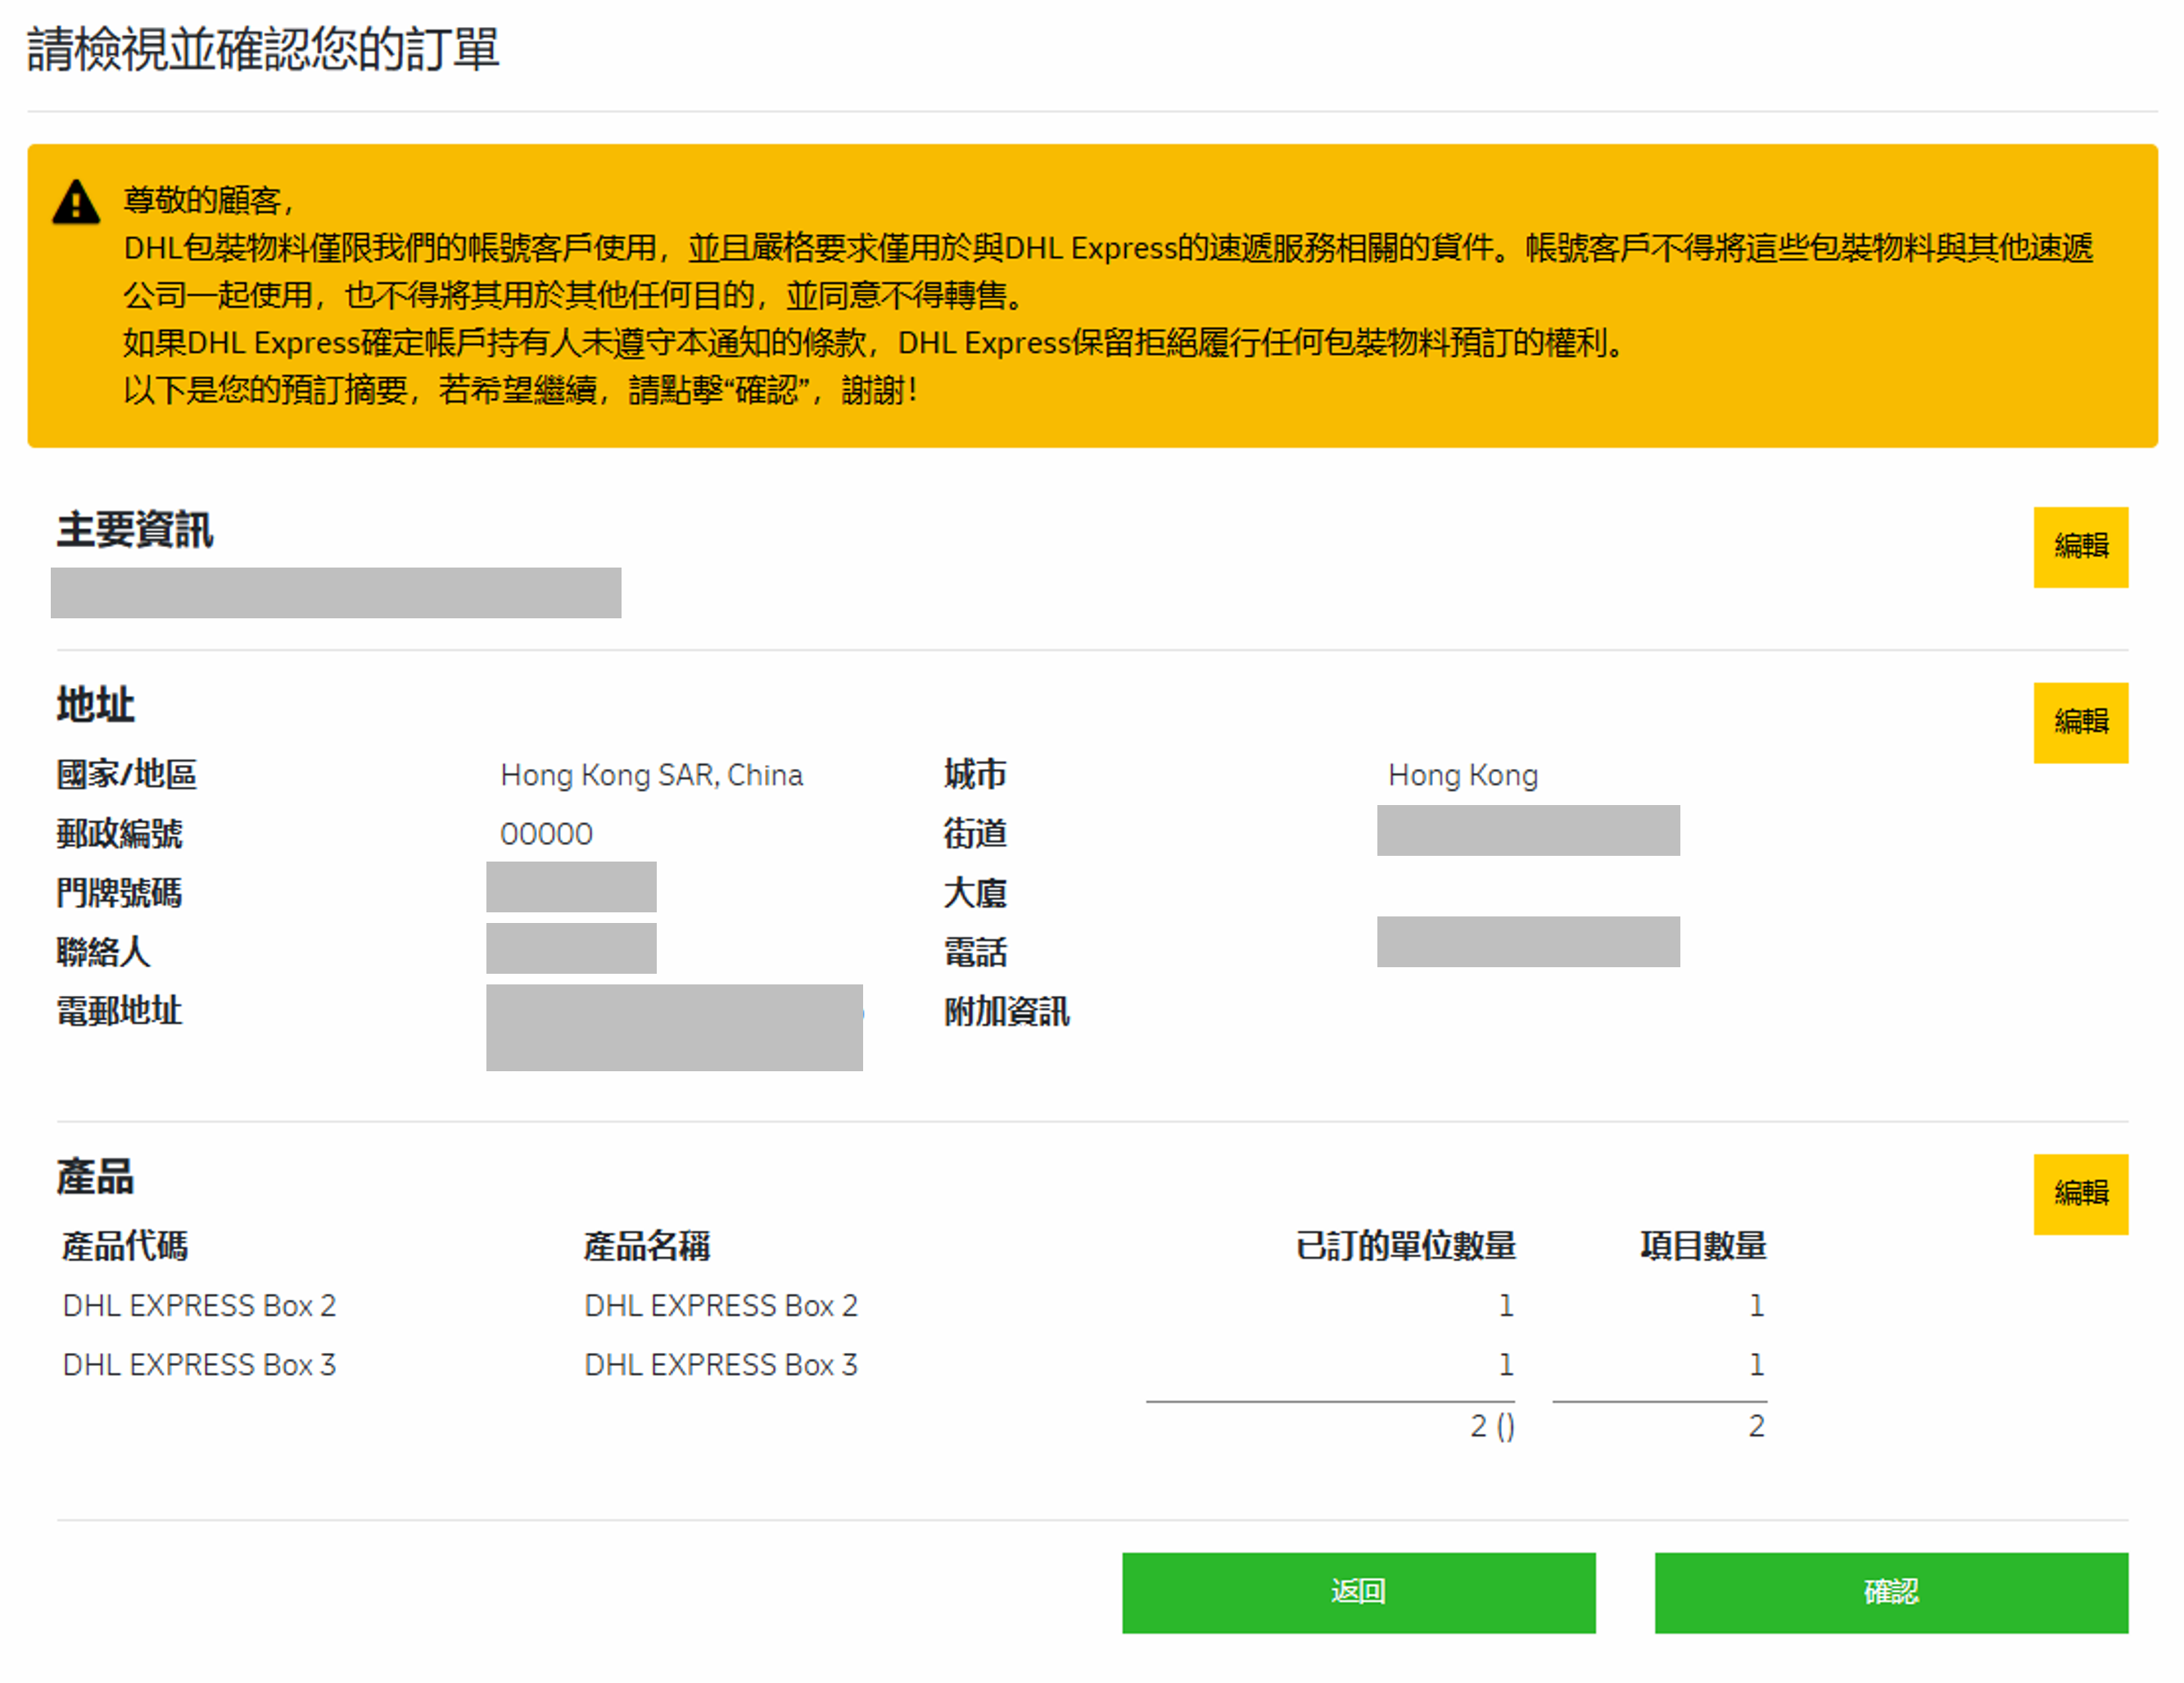This screenshot has width=2184, height=1683.
Task: Click the 電話 label
Action: 975,952
